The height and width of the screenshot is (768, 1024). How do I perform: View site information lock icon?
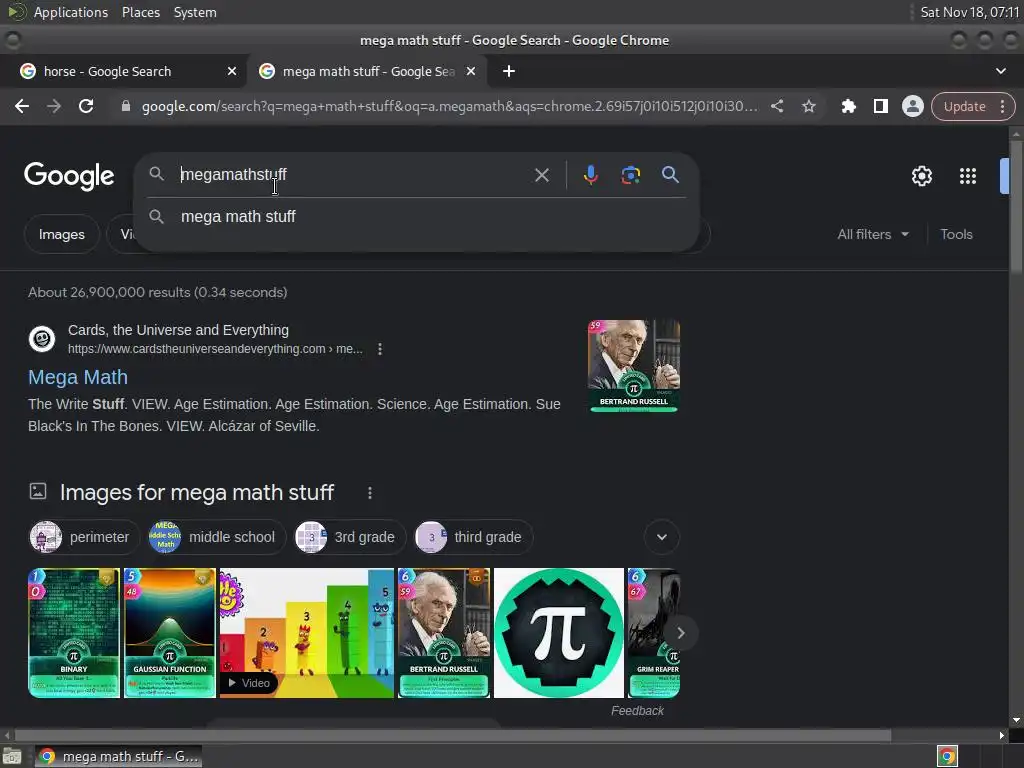126,106
